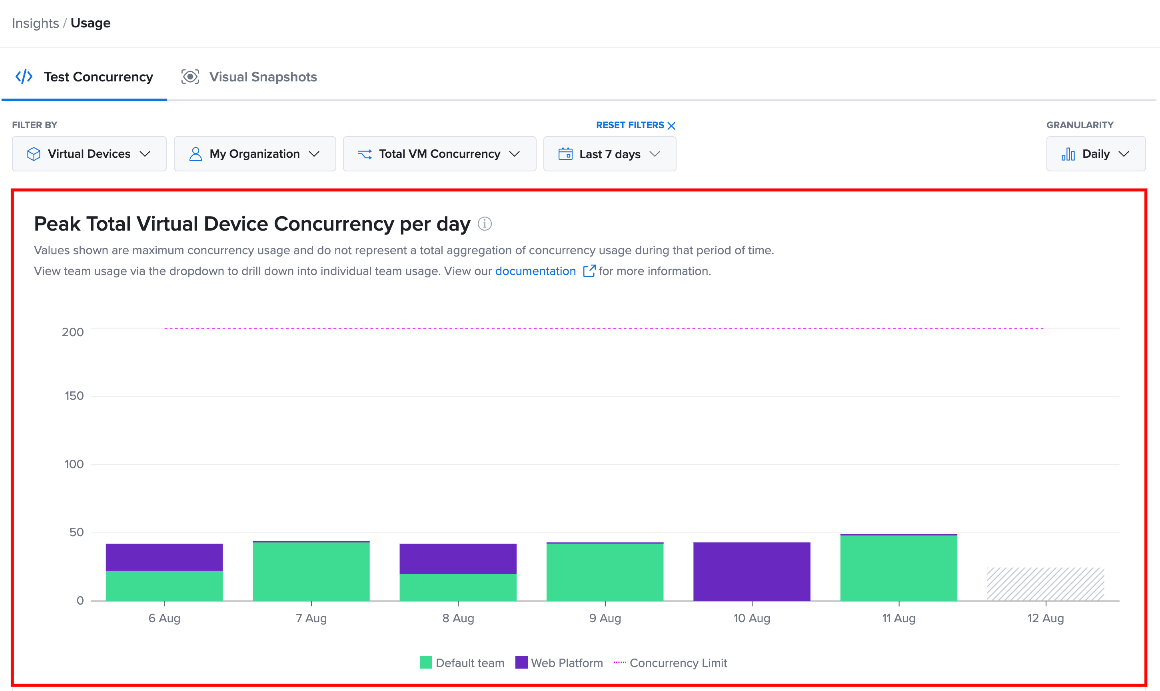Click the cube icon in Virtual Devices filter
Screen dimensions: 1160x691
(x=33, y=154)
